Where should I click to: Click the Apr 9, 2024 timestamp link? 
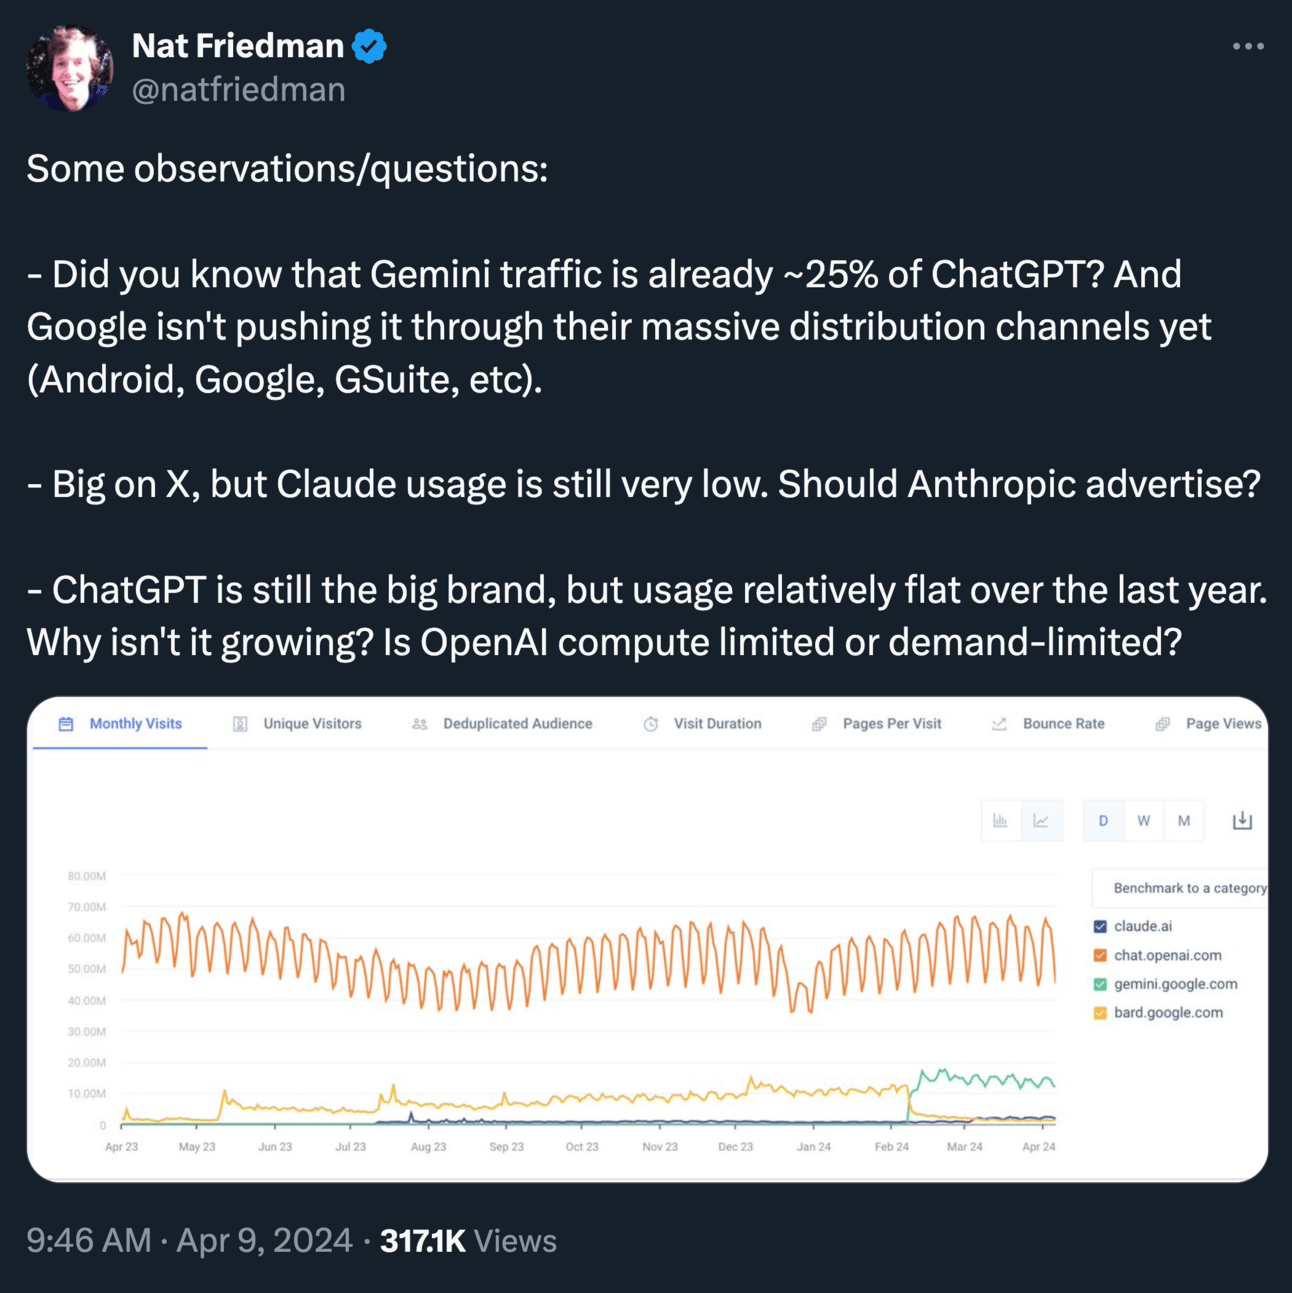(x=264, y=1241)
